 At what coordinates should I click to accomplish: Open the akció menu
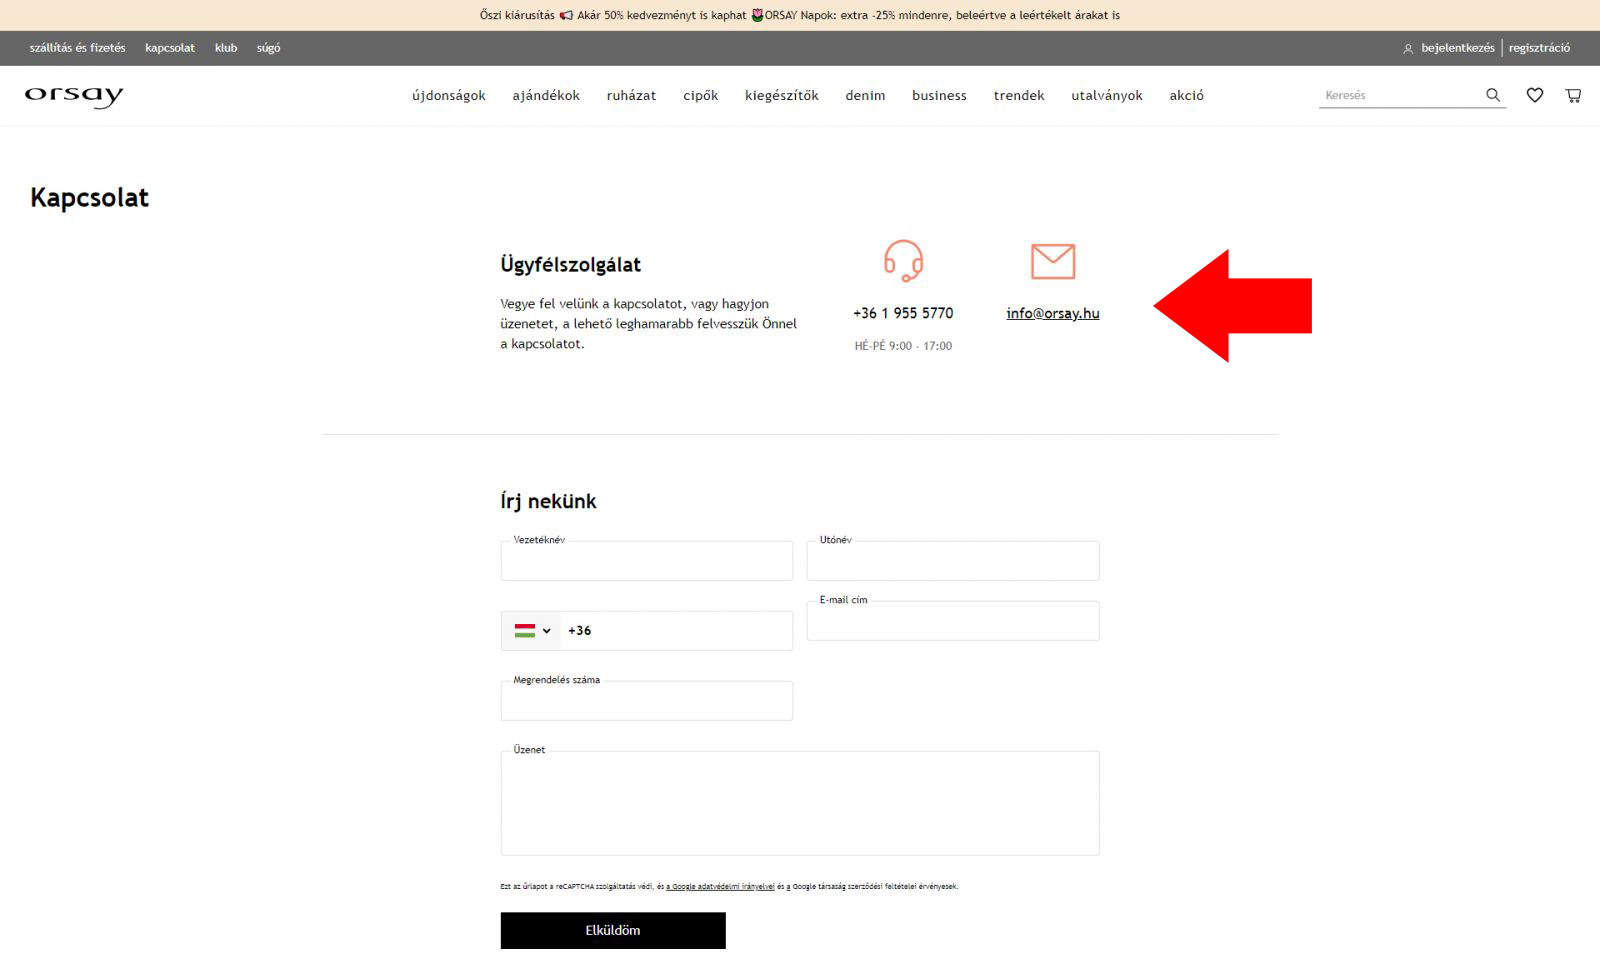click(1187, 96)
